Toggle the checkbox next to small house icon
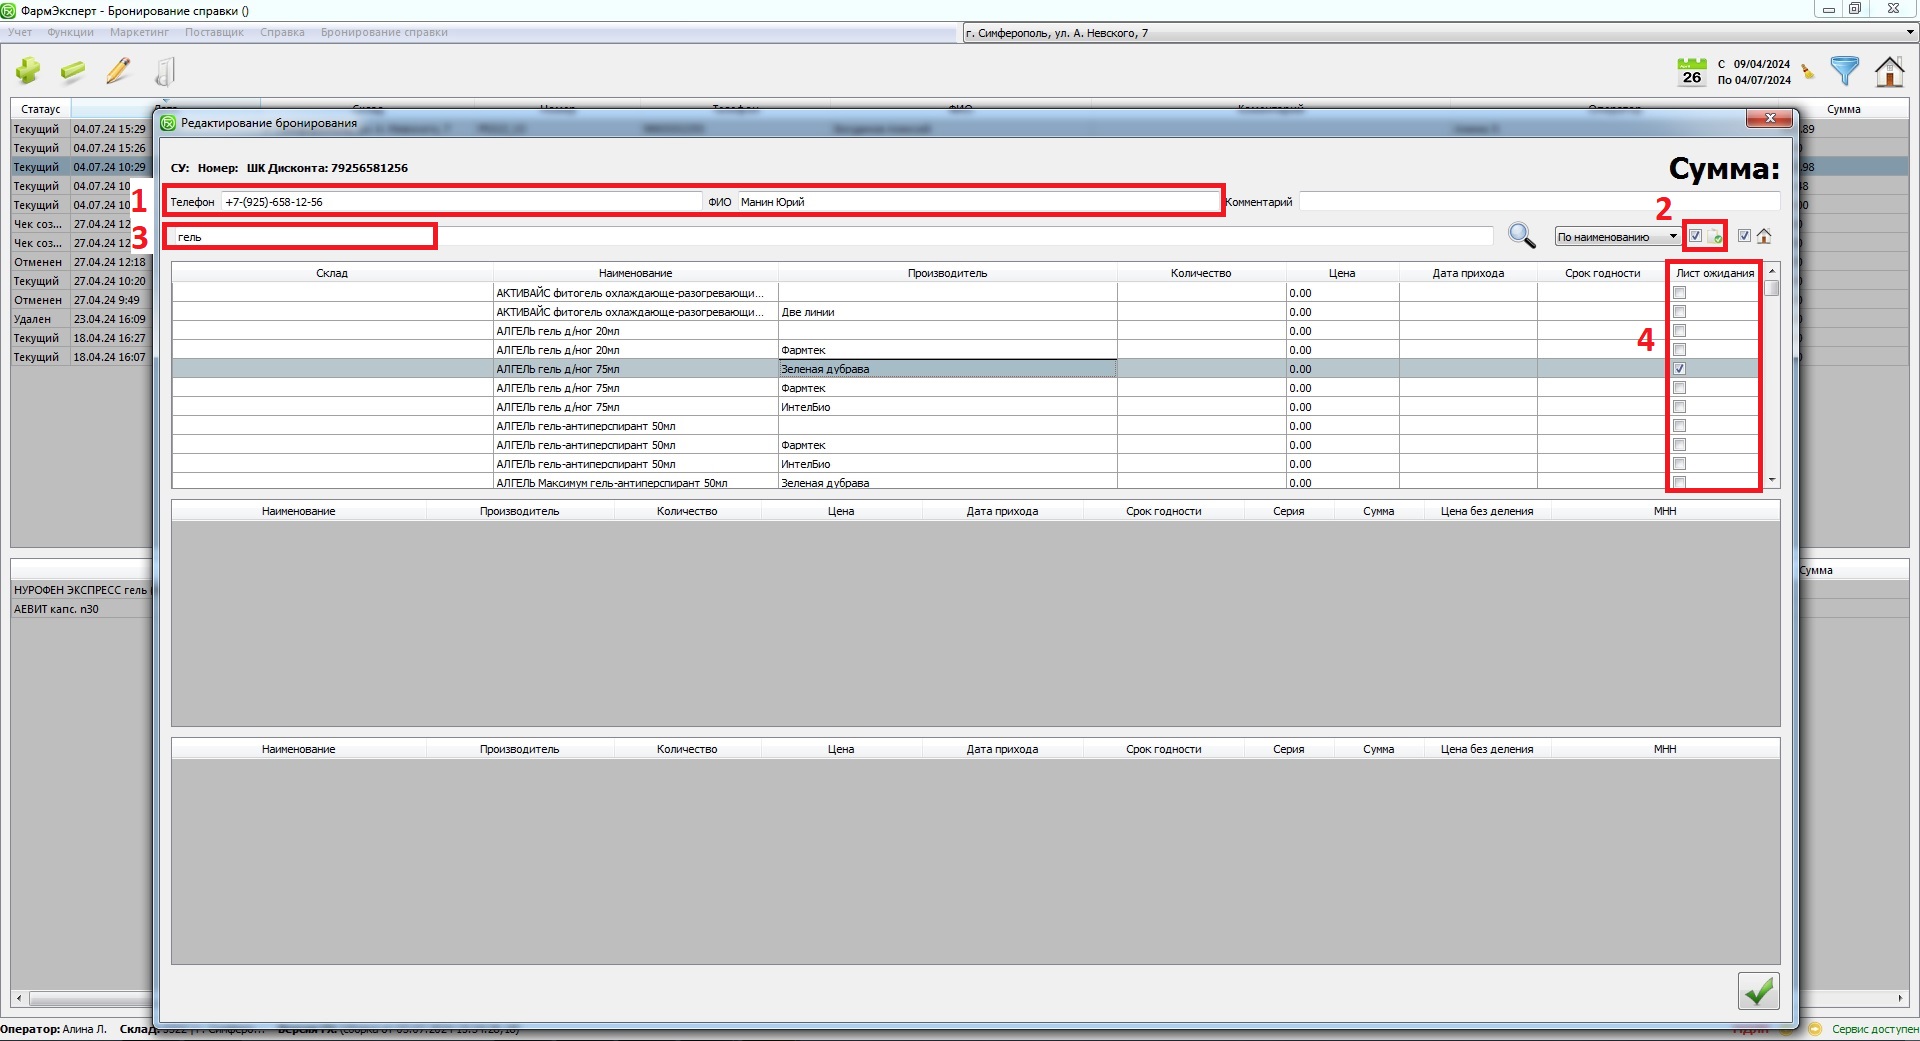The width and height of the screenshot is (1920, 1041). 1744,236
